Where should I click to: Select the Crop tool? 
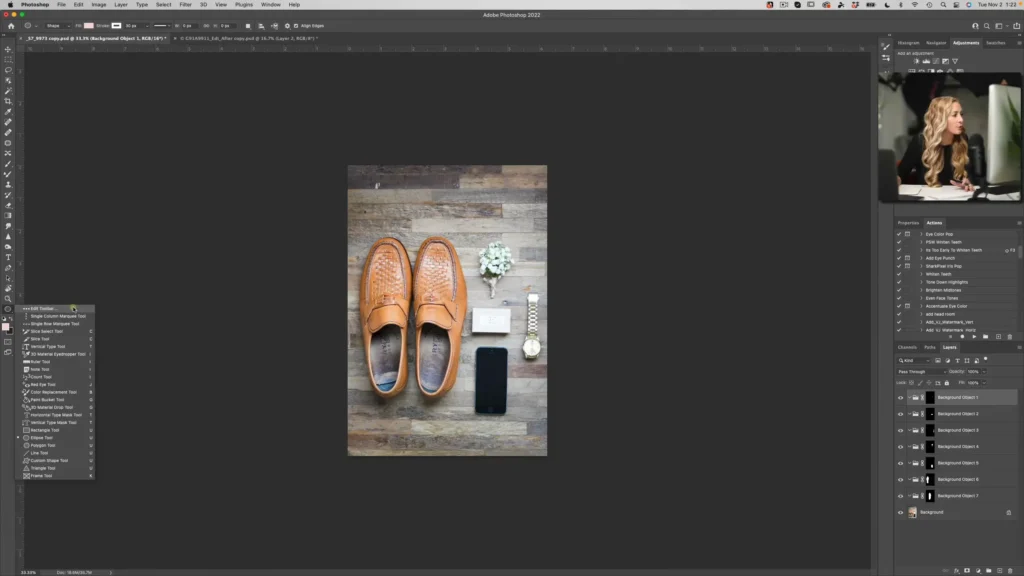tap(8, 101)
